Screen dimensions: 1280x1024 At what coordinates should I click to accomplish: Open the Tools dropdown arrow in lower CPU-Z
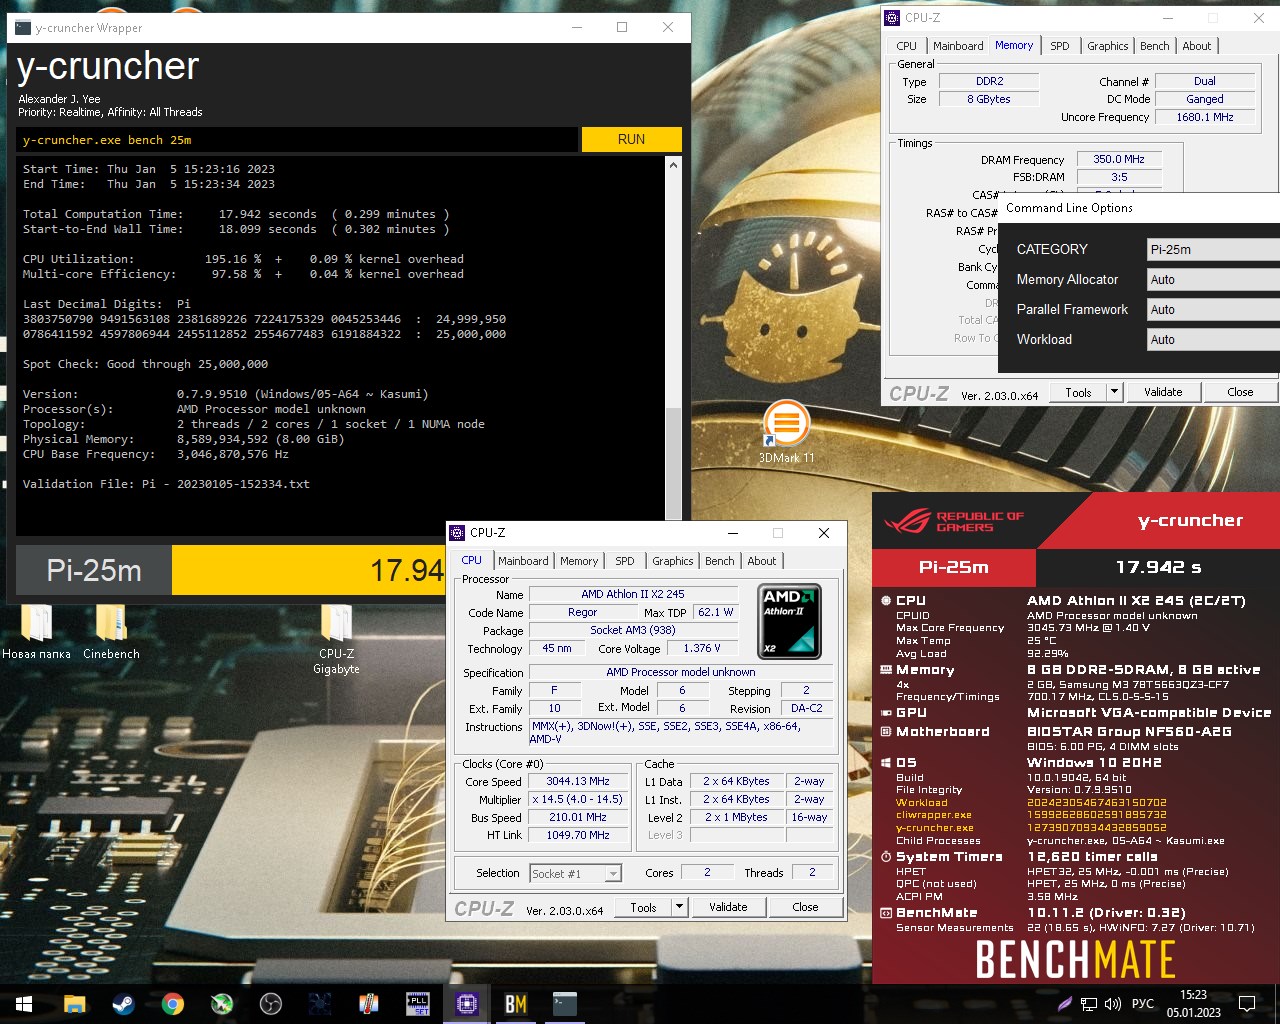679,907
